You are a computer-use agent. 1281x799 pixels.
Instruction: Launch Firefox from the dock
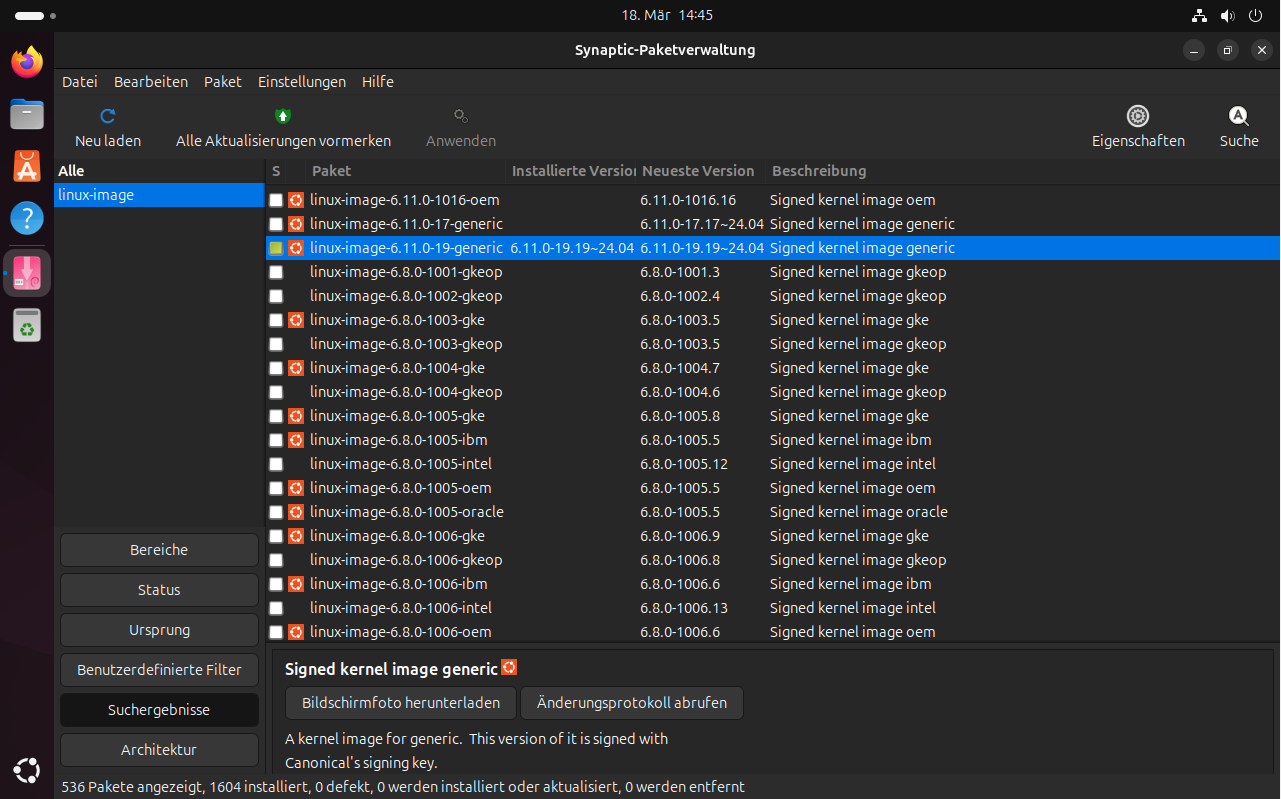pos(27,62)
